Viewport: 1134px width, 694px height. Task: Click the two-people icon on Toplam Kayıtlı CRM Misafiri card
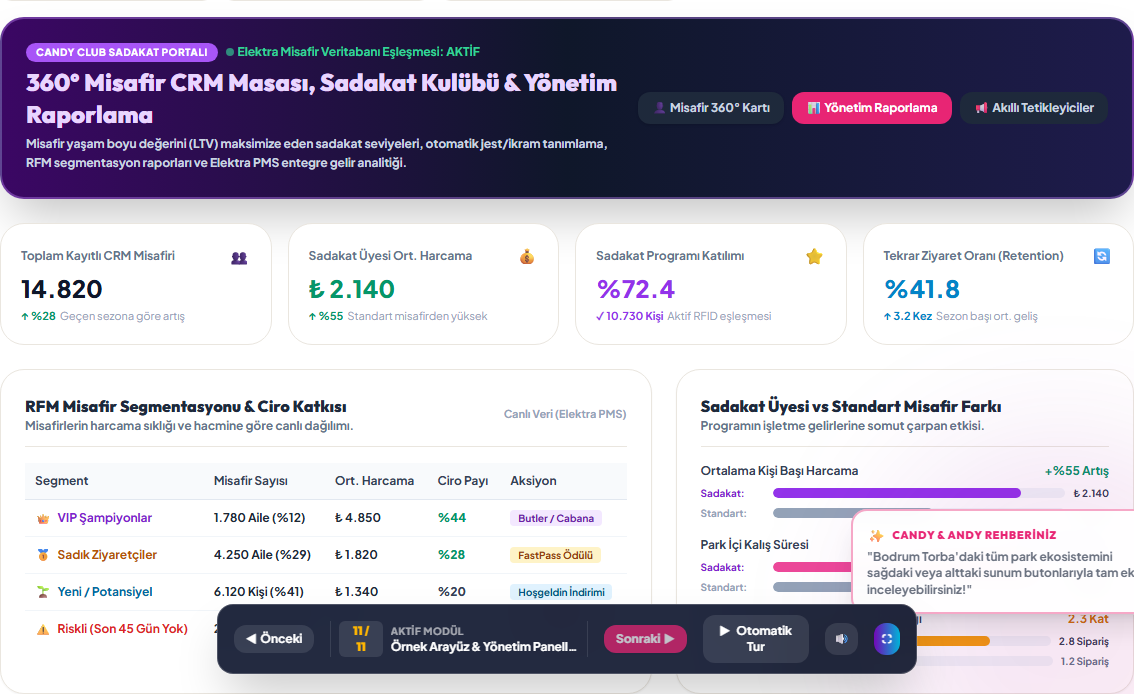coord(239,257)
